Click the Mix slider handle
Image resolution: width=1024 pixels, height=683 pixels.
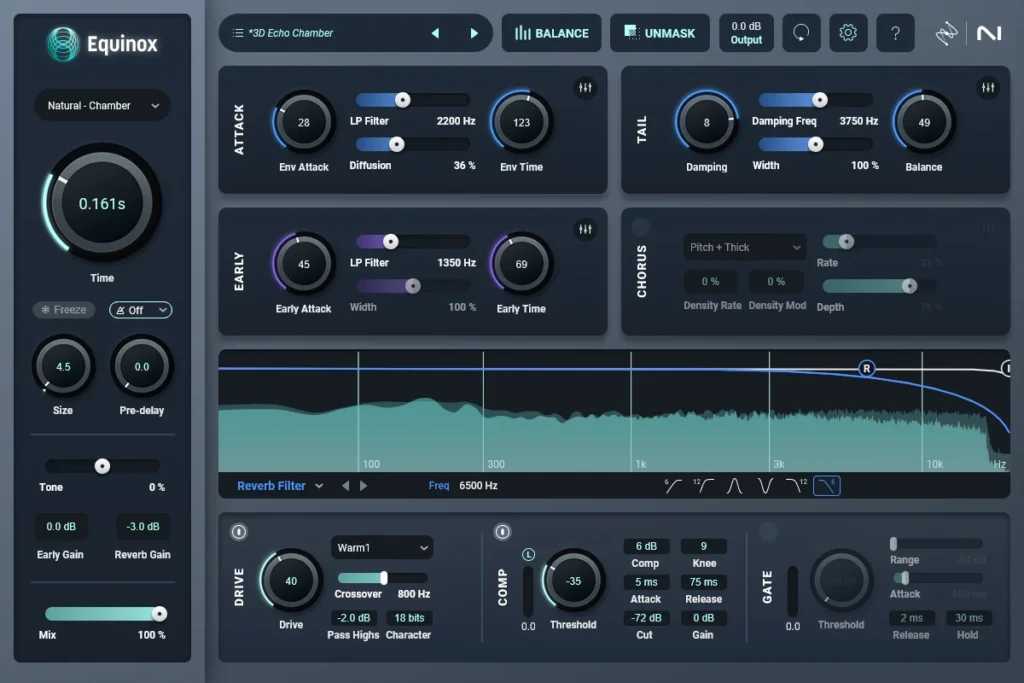click(x=158, y=614)
